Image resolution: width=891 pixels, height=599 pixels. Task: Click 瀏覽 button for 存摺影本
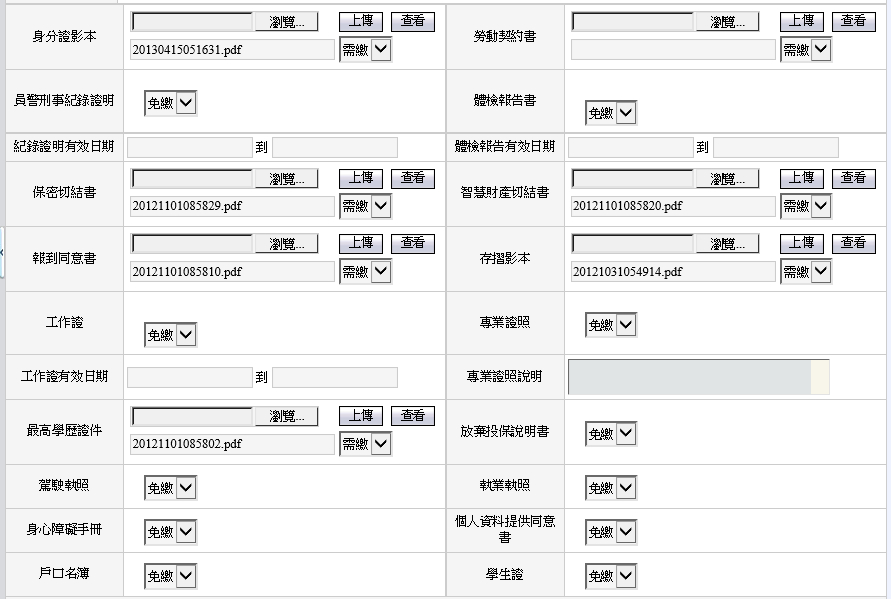point(727,244)
